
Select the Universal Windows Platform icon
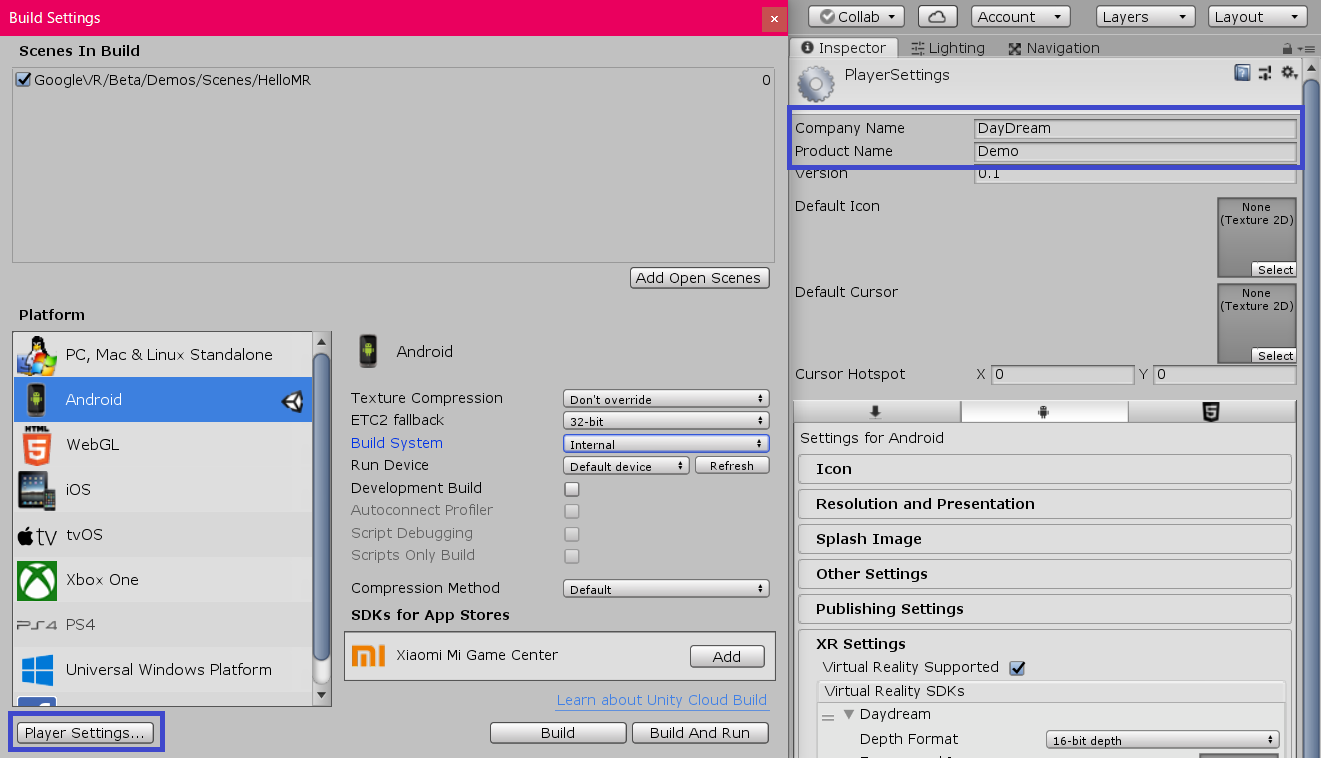click(x=37, y=670)
